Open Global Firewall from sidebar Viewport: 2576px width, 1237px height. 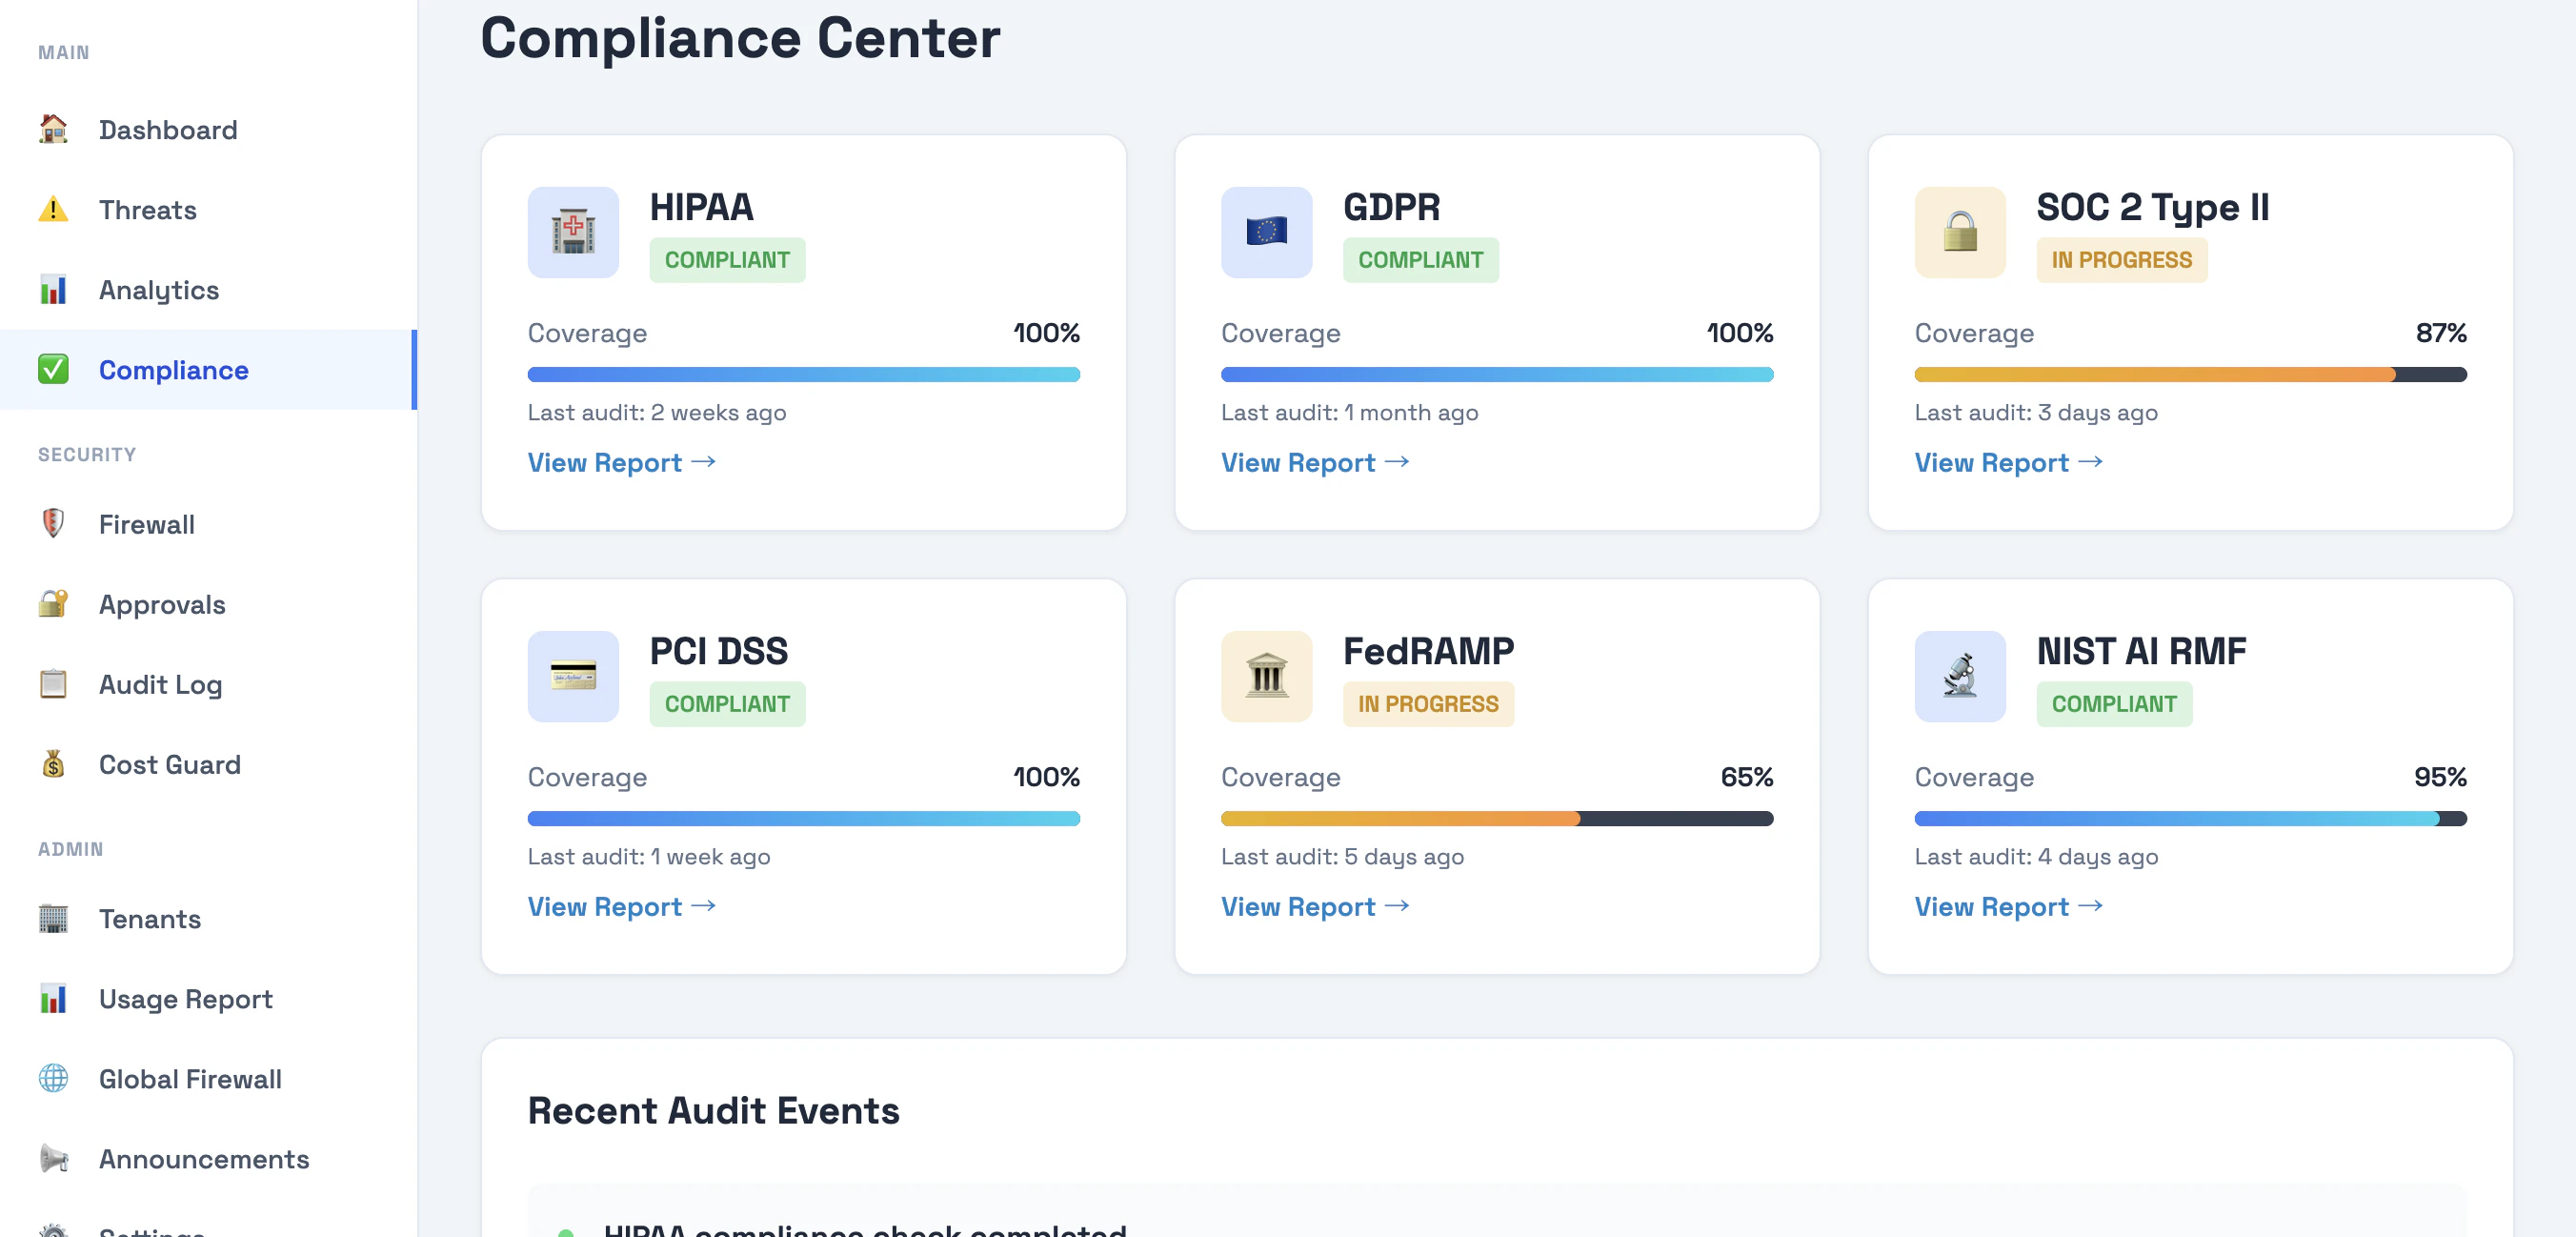(x=190, y=1078)
